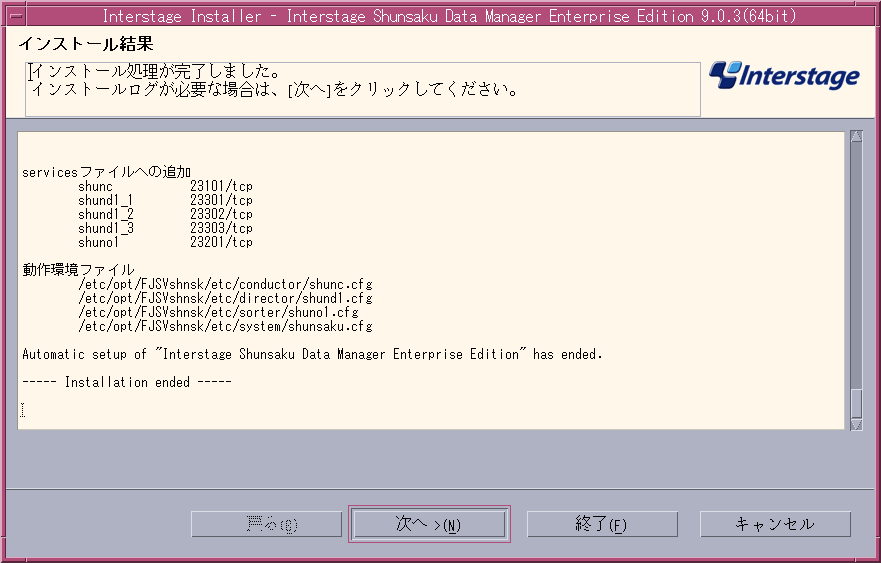Click the conductor/shunc.cfg path line
The image size is (881, 563).
point(225,284)
